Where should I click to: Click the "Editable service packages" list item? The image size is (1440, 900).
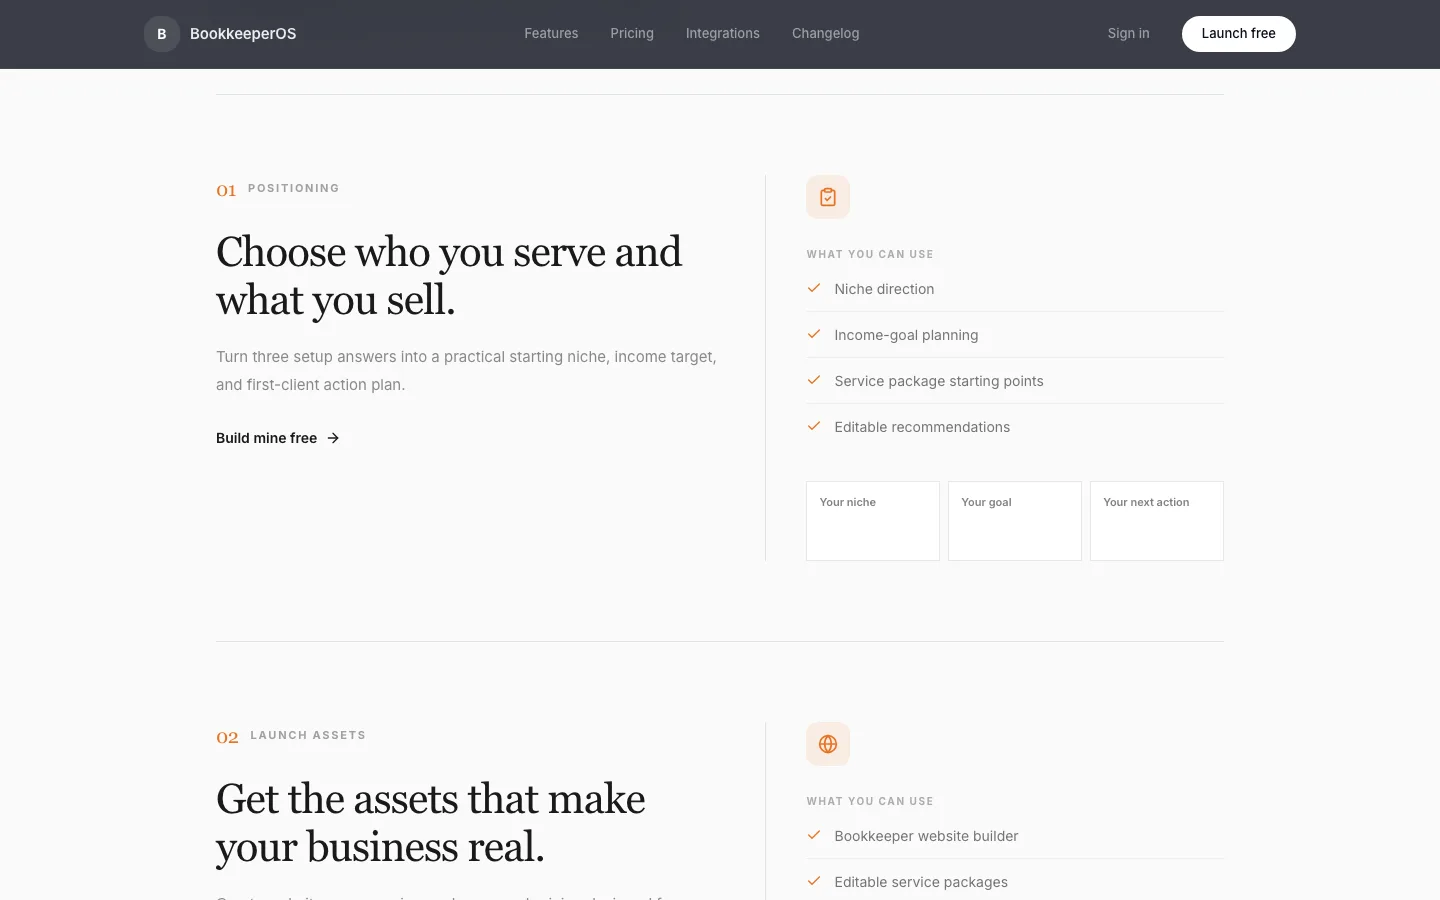point(1015,882)
